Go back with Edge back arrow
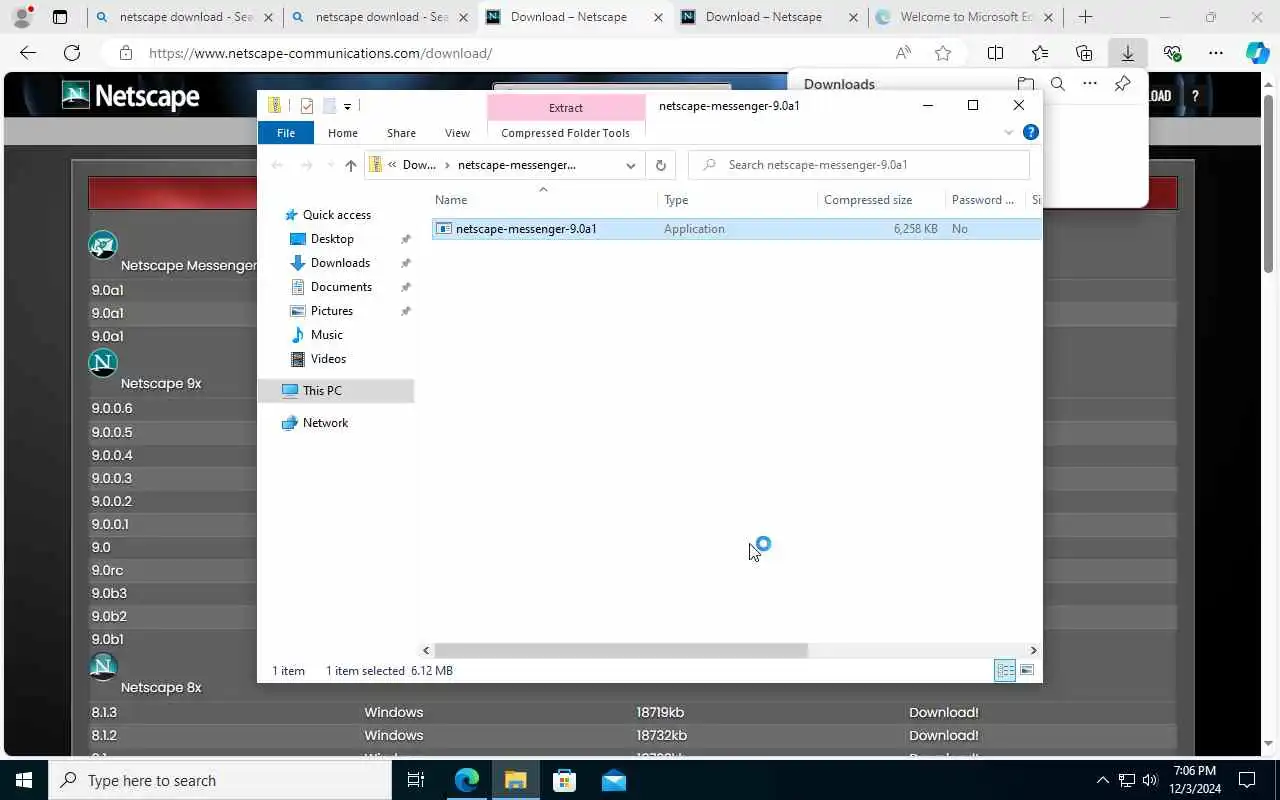 pos(28,53)
